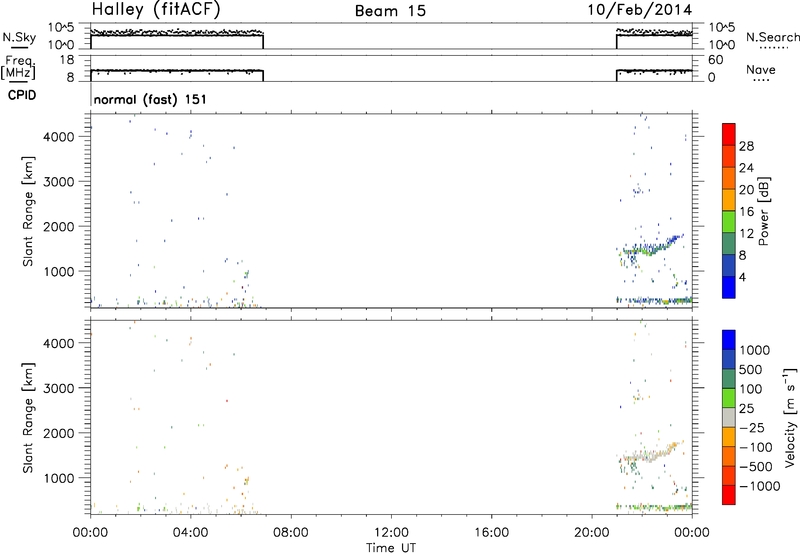Click the 'Nave' legend label

(761, 70)
